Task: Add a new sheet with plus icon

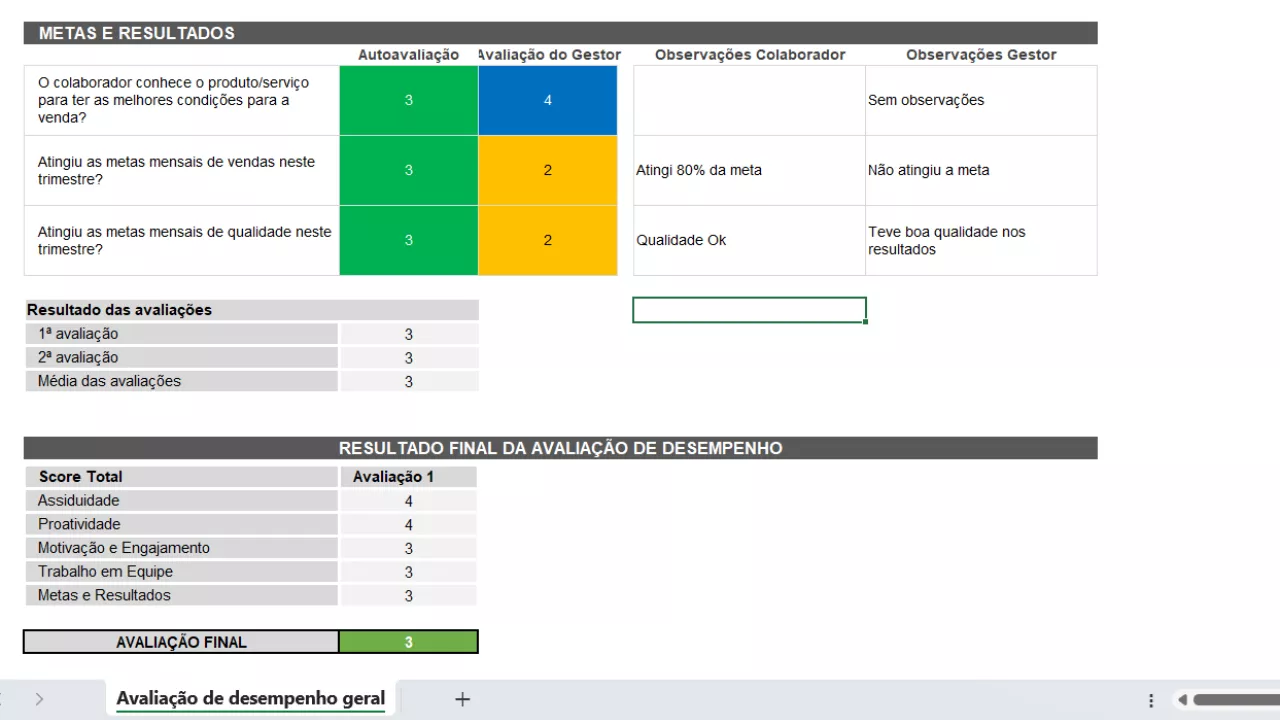Action: point(462,699)
